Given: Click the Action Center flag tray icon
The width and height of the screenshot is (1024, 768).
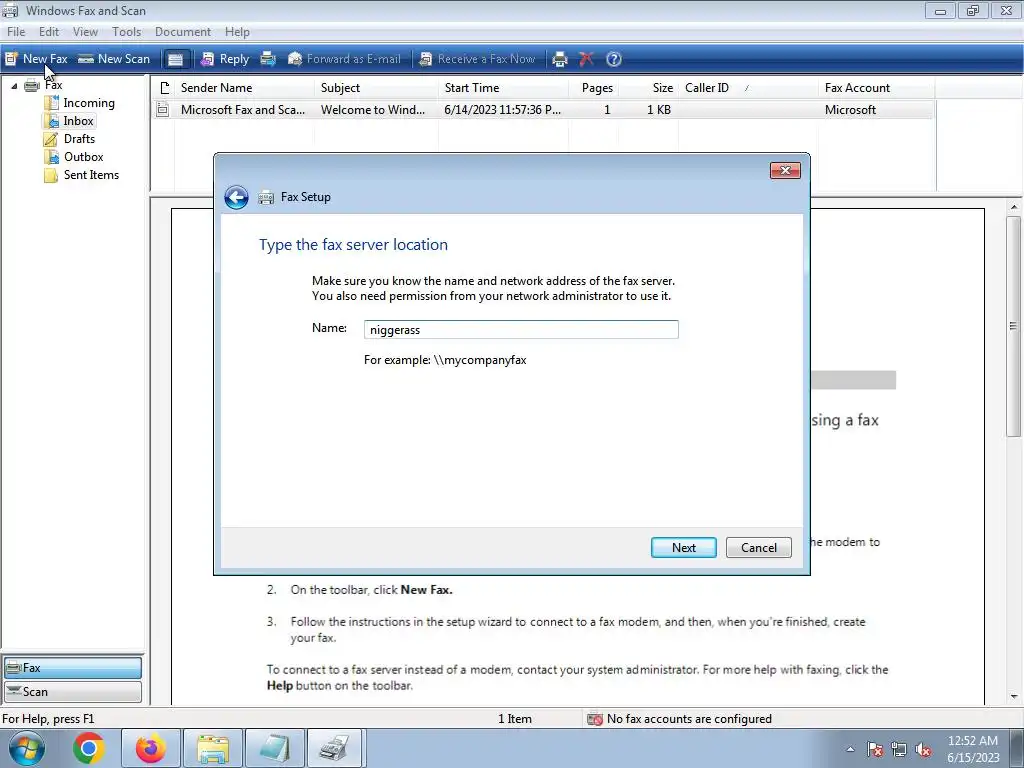Looking at the screenshot, I should (x=875, y=750).
